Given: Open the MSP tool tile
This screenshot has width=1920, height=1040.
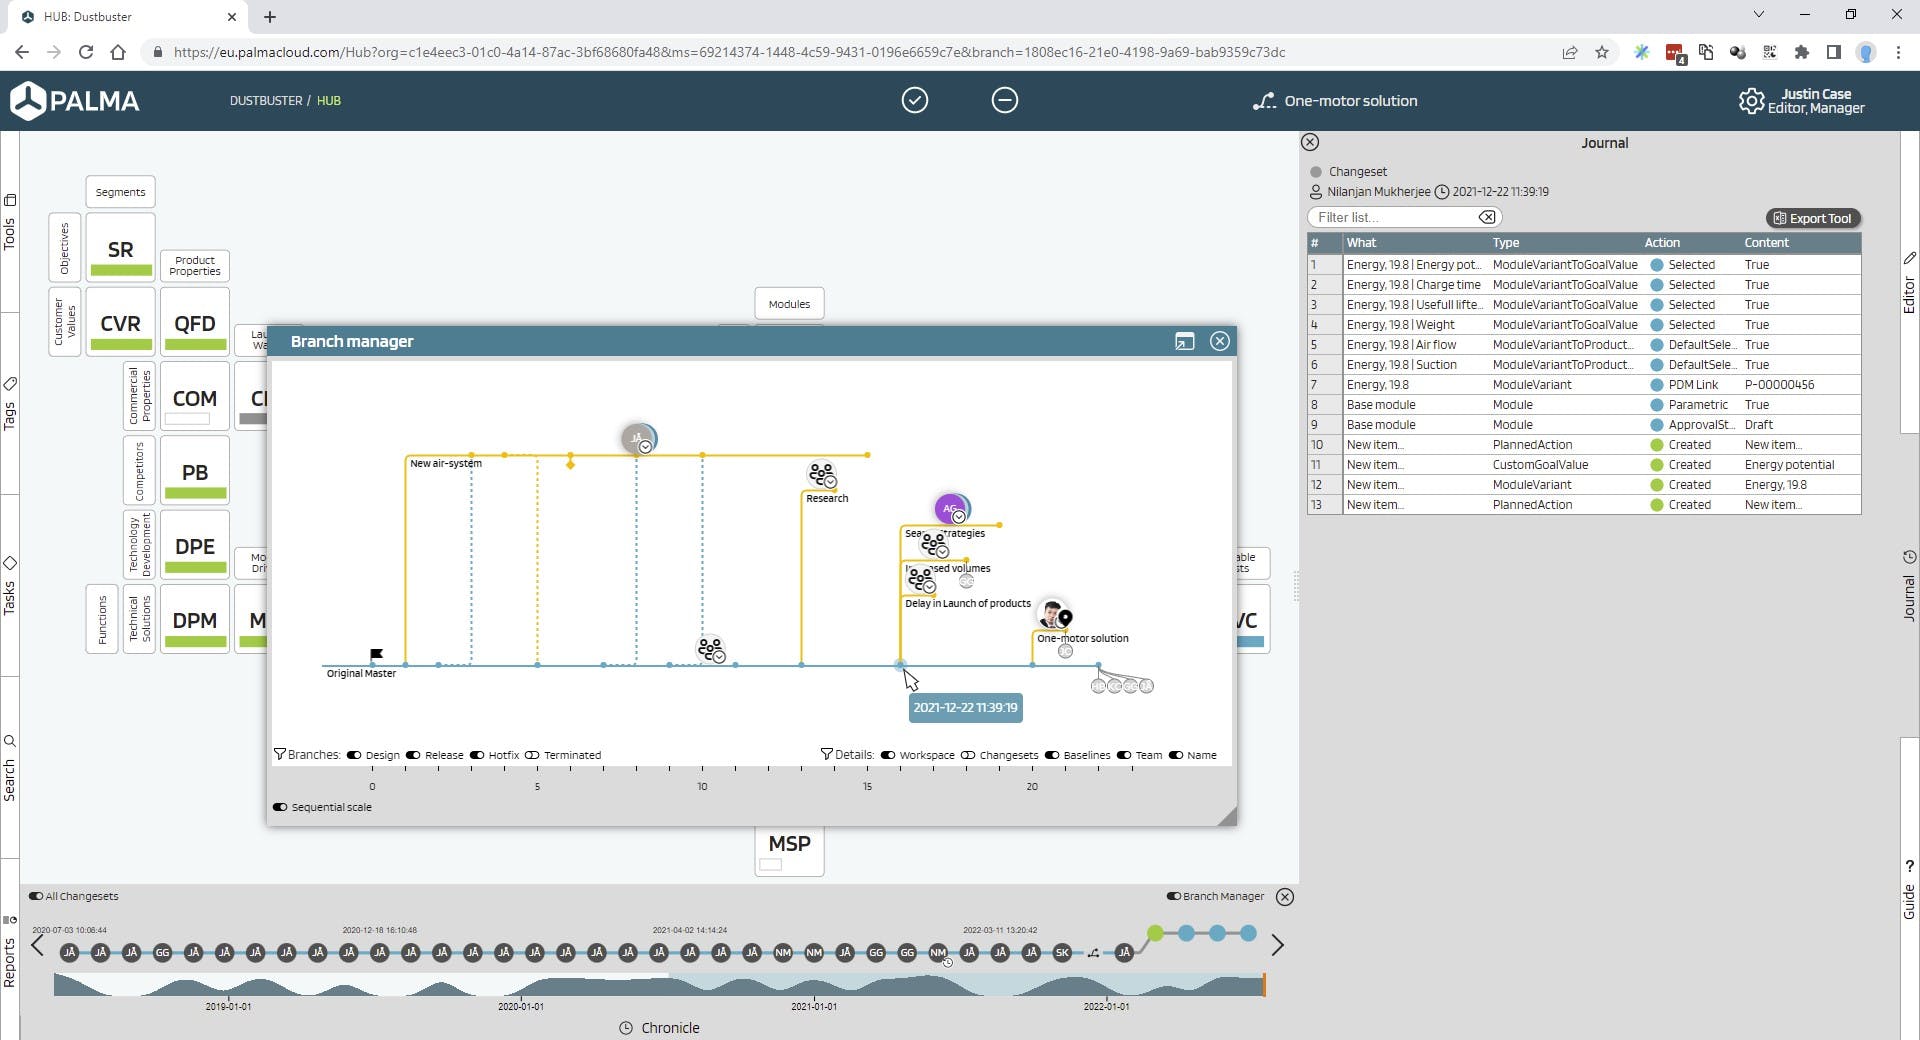Looking at the screenshot, I should pos(789,850).
